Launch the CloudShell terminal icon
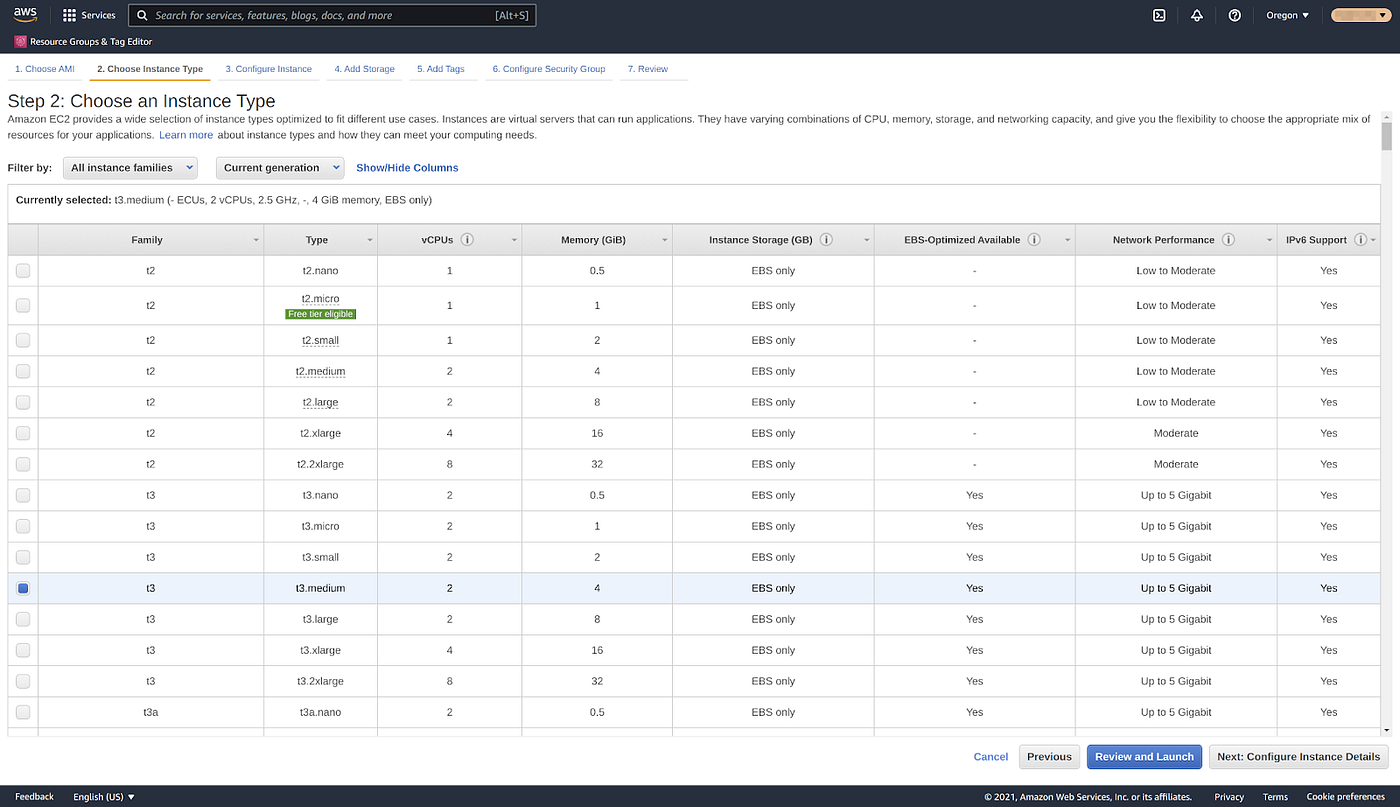Image resolution: width=1400 pixels, height=807 pixels. tap(1159, 15)
